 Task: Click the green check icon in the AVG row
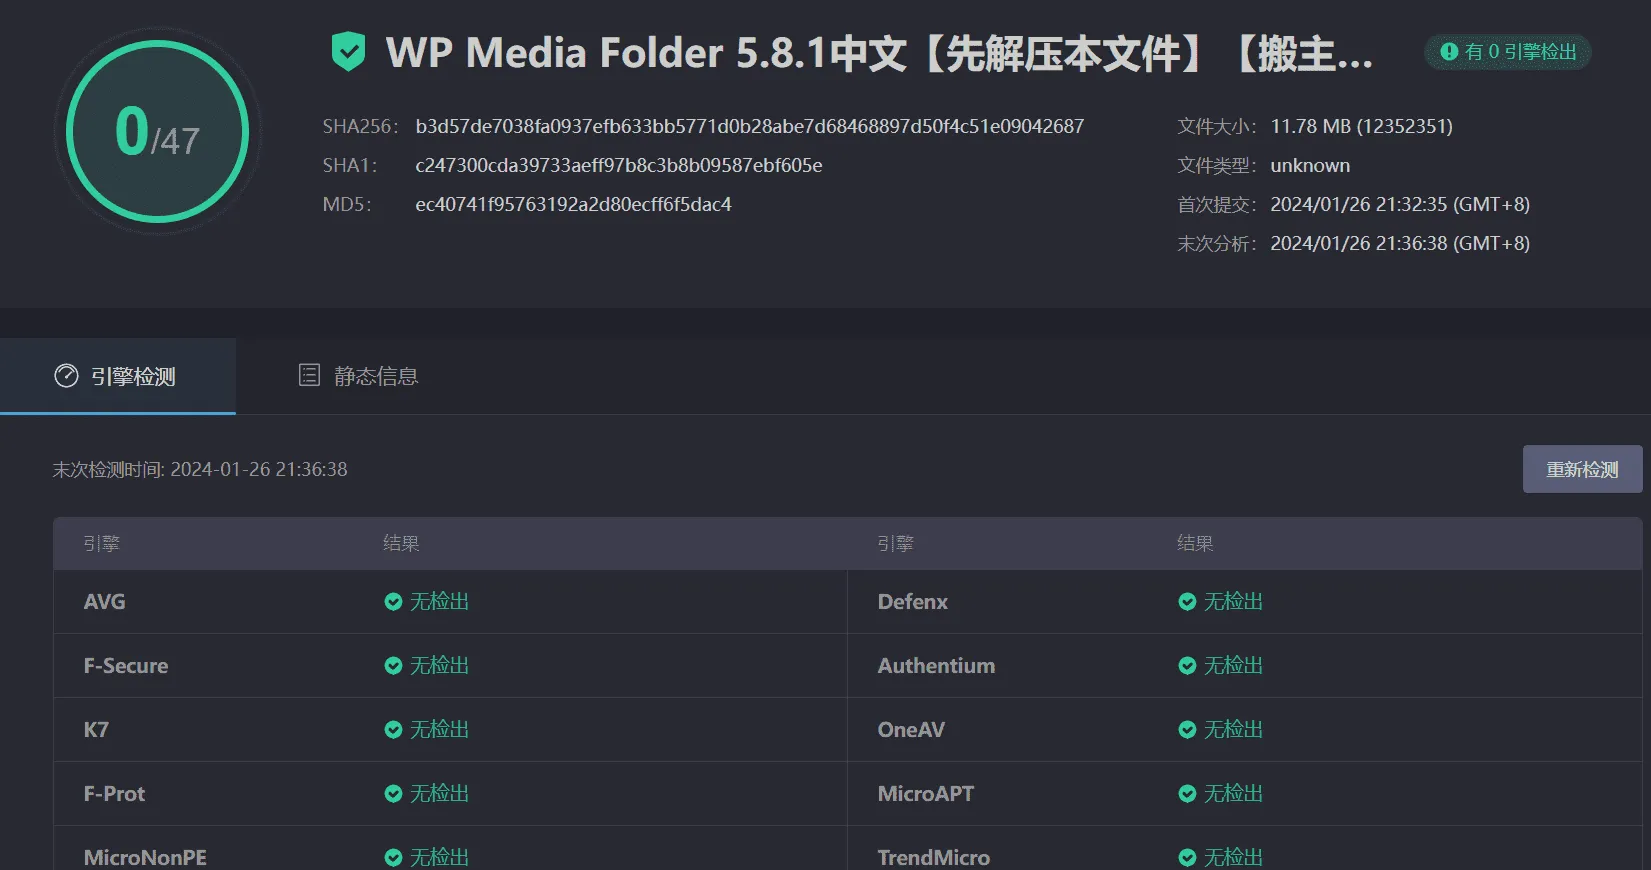(x=393, y=602)
